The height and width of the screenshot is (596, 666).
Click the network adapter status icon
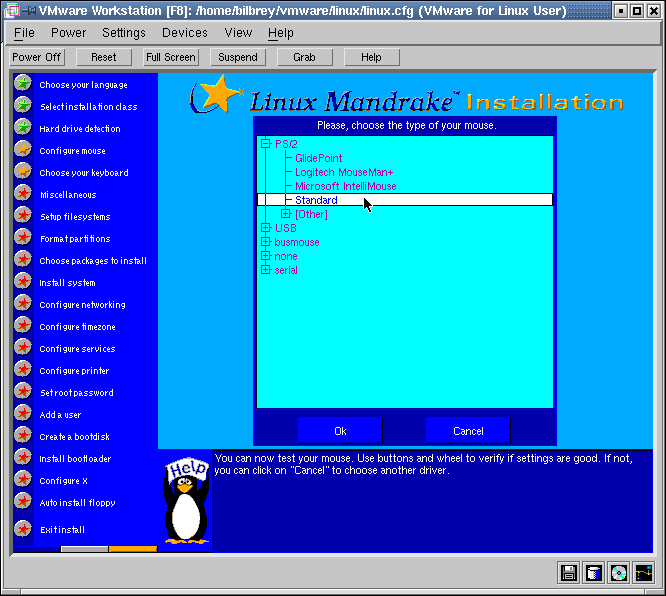pos(644,573)
